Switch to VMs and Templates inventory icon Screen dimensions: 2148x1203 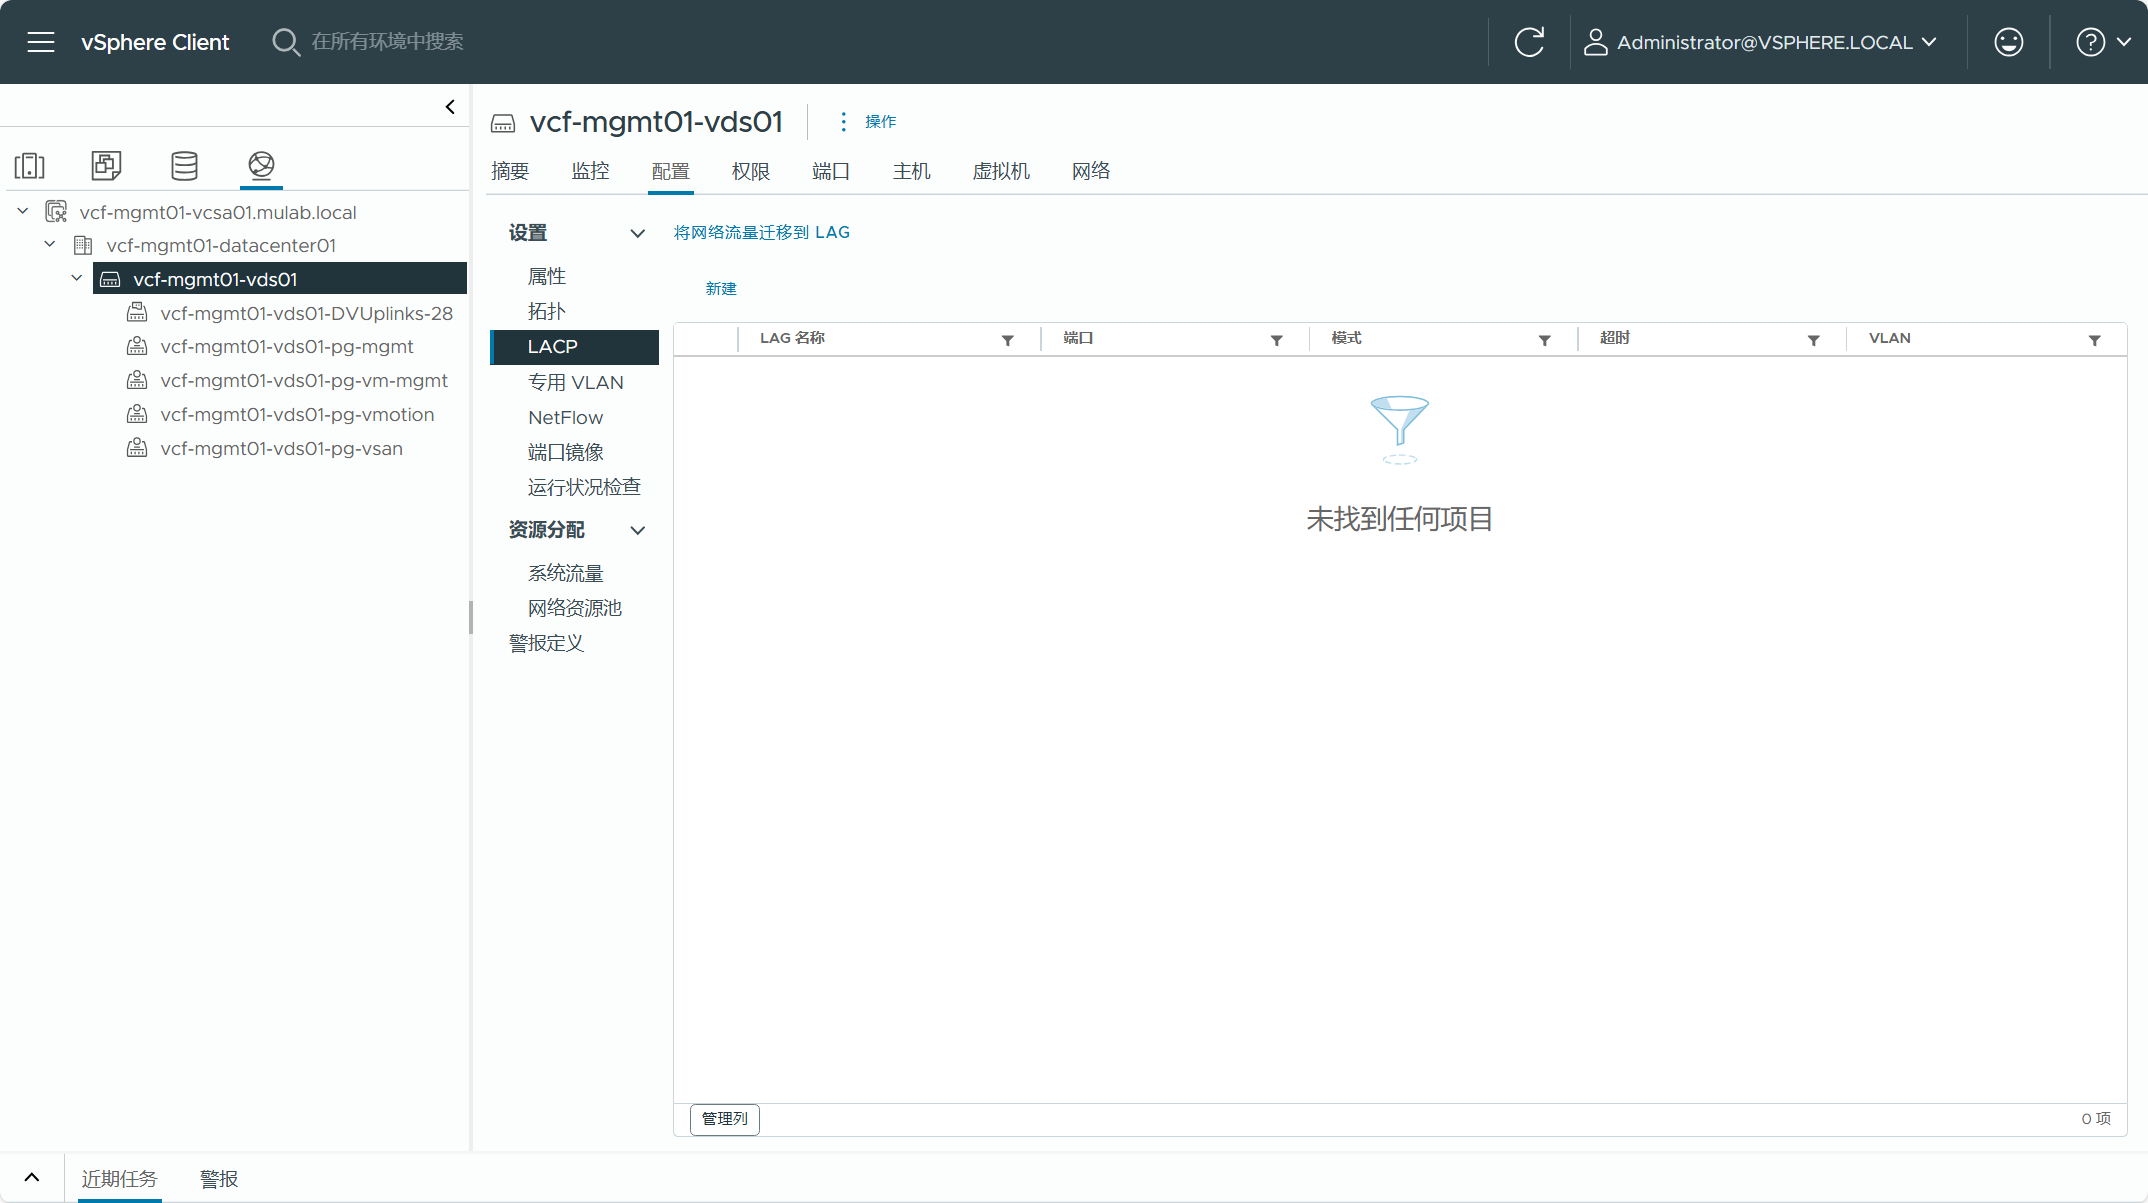coord(106,165)
